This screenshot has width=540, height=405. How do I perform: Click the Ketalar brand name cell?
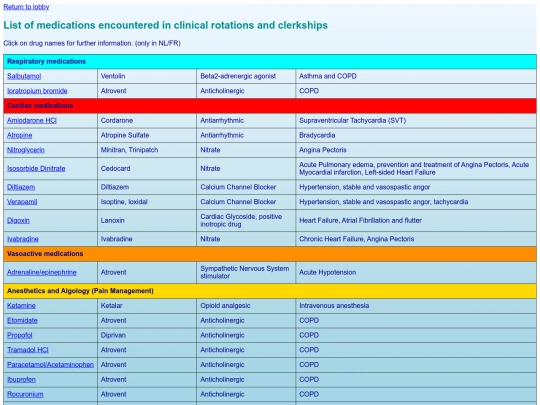pyautogui.click(x=147, y=306)
